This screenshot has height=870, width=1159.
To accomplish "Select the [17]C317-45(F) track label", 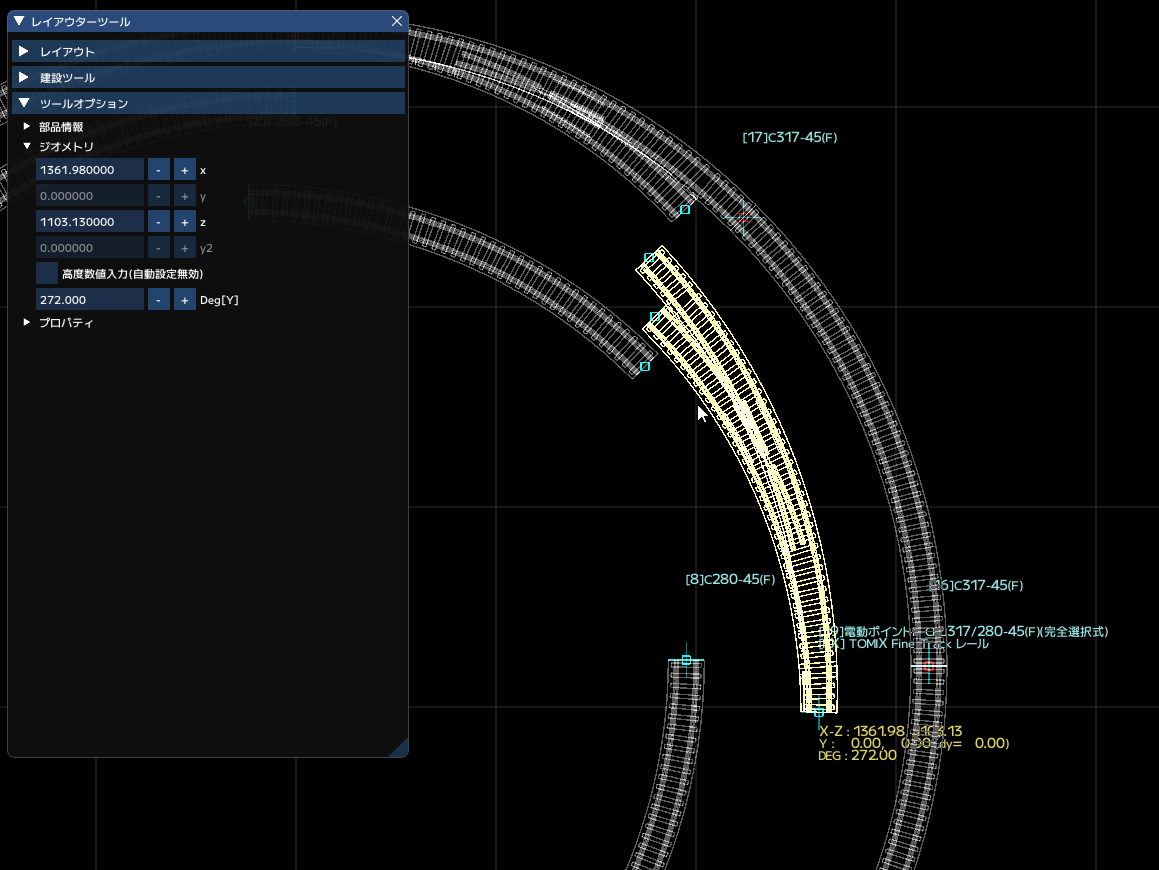I will (789, 137).
